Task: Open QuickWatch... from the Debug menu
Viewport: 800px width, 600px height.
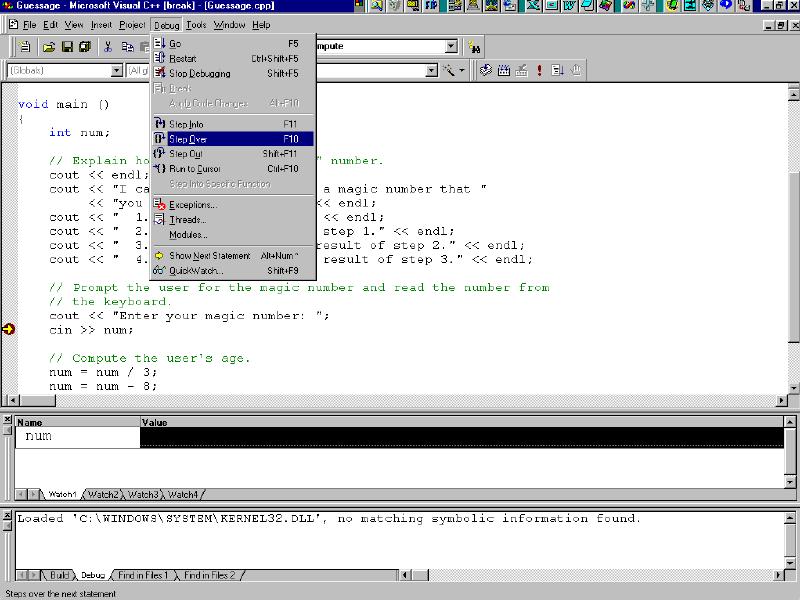Action: 233,270
